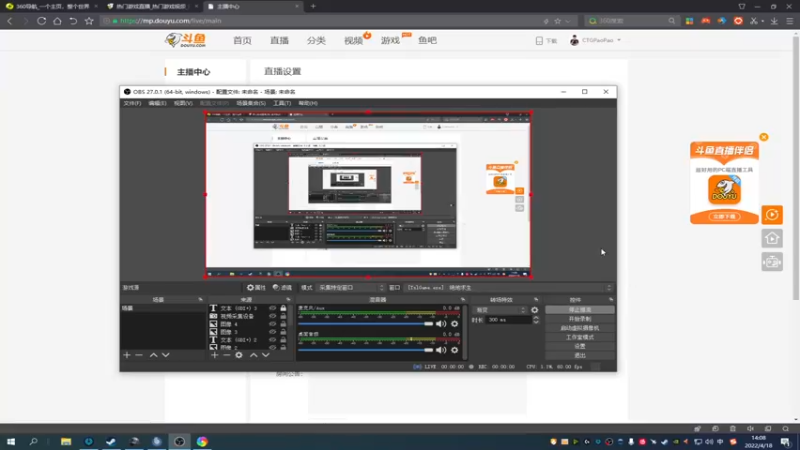Toggle lock on Image 4 source
800x450 pixels.
[x=283, y=324]
